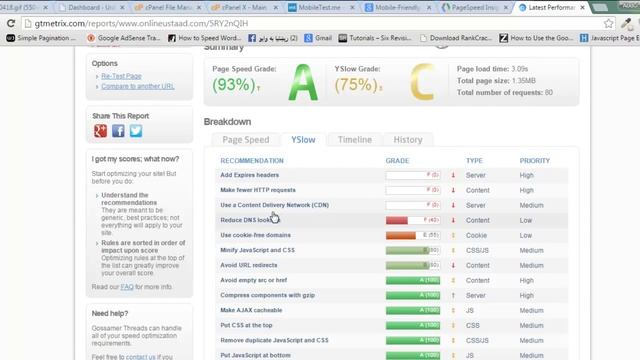The height and width of the screenshot is (360, 640).
Task: Select the YSlow breakdown tab
Action: [x=303, y=140]
